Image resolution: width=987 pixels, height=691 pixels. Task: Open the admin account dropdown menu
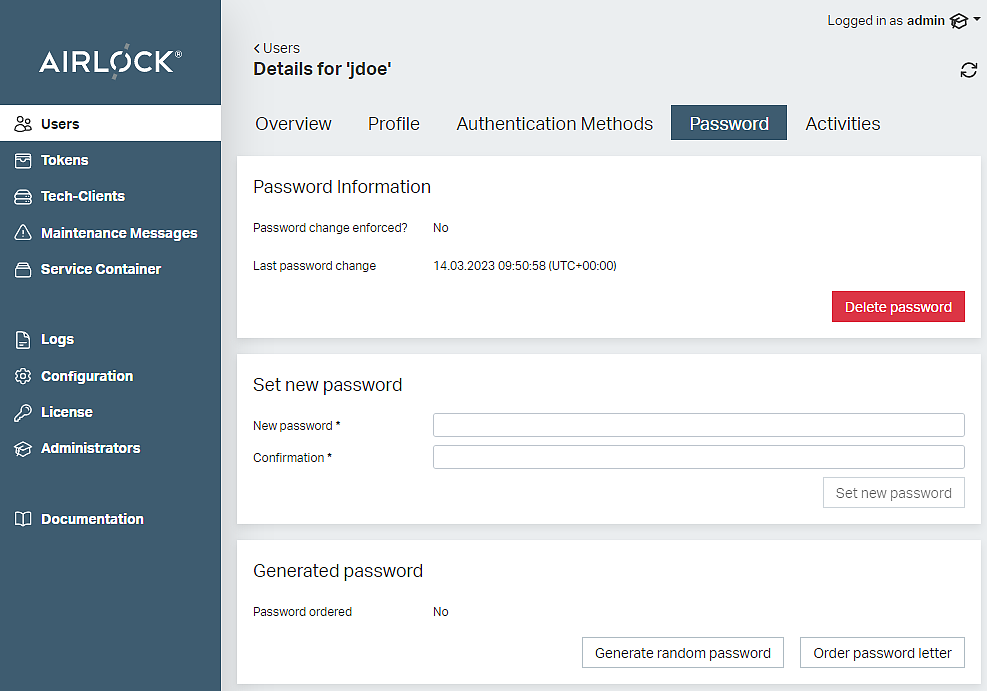[x=964, y=21]
